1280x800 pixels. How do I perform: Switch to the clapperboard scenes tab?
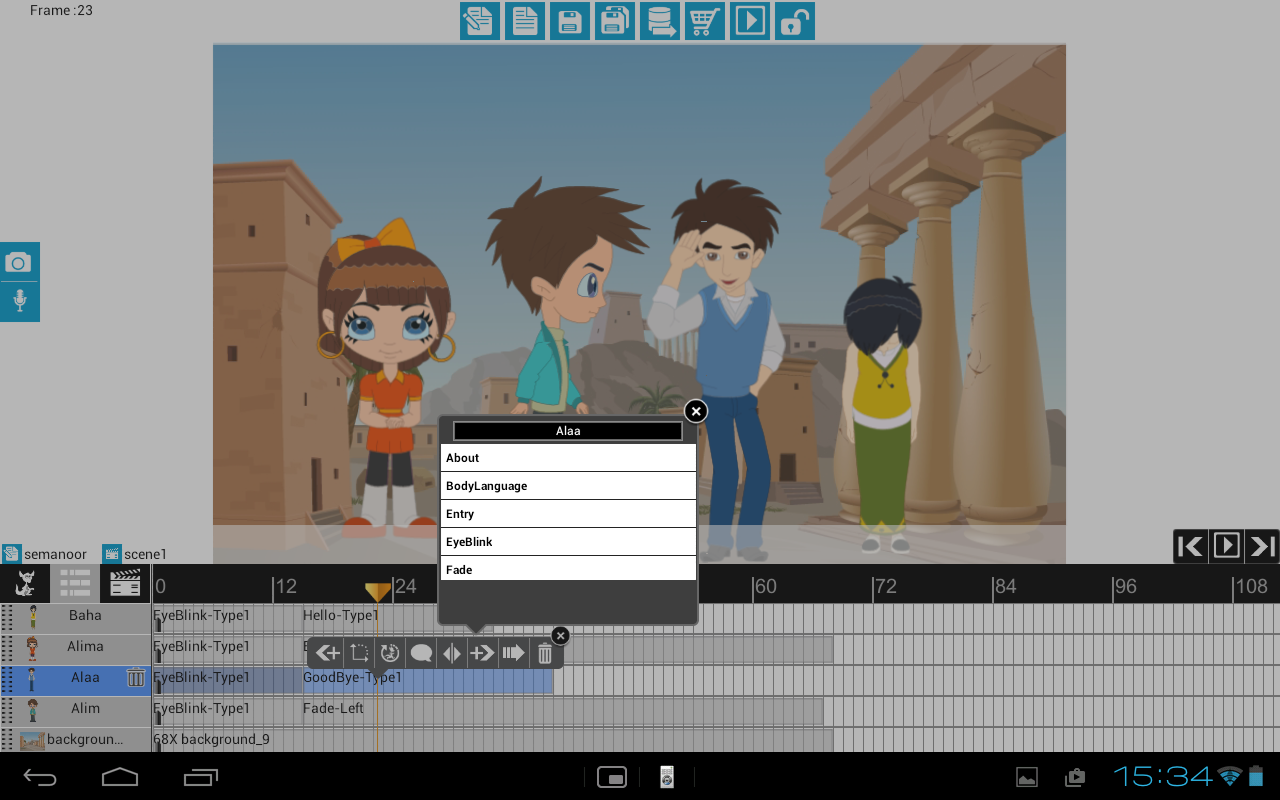point(125,583)
